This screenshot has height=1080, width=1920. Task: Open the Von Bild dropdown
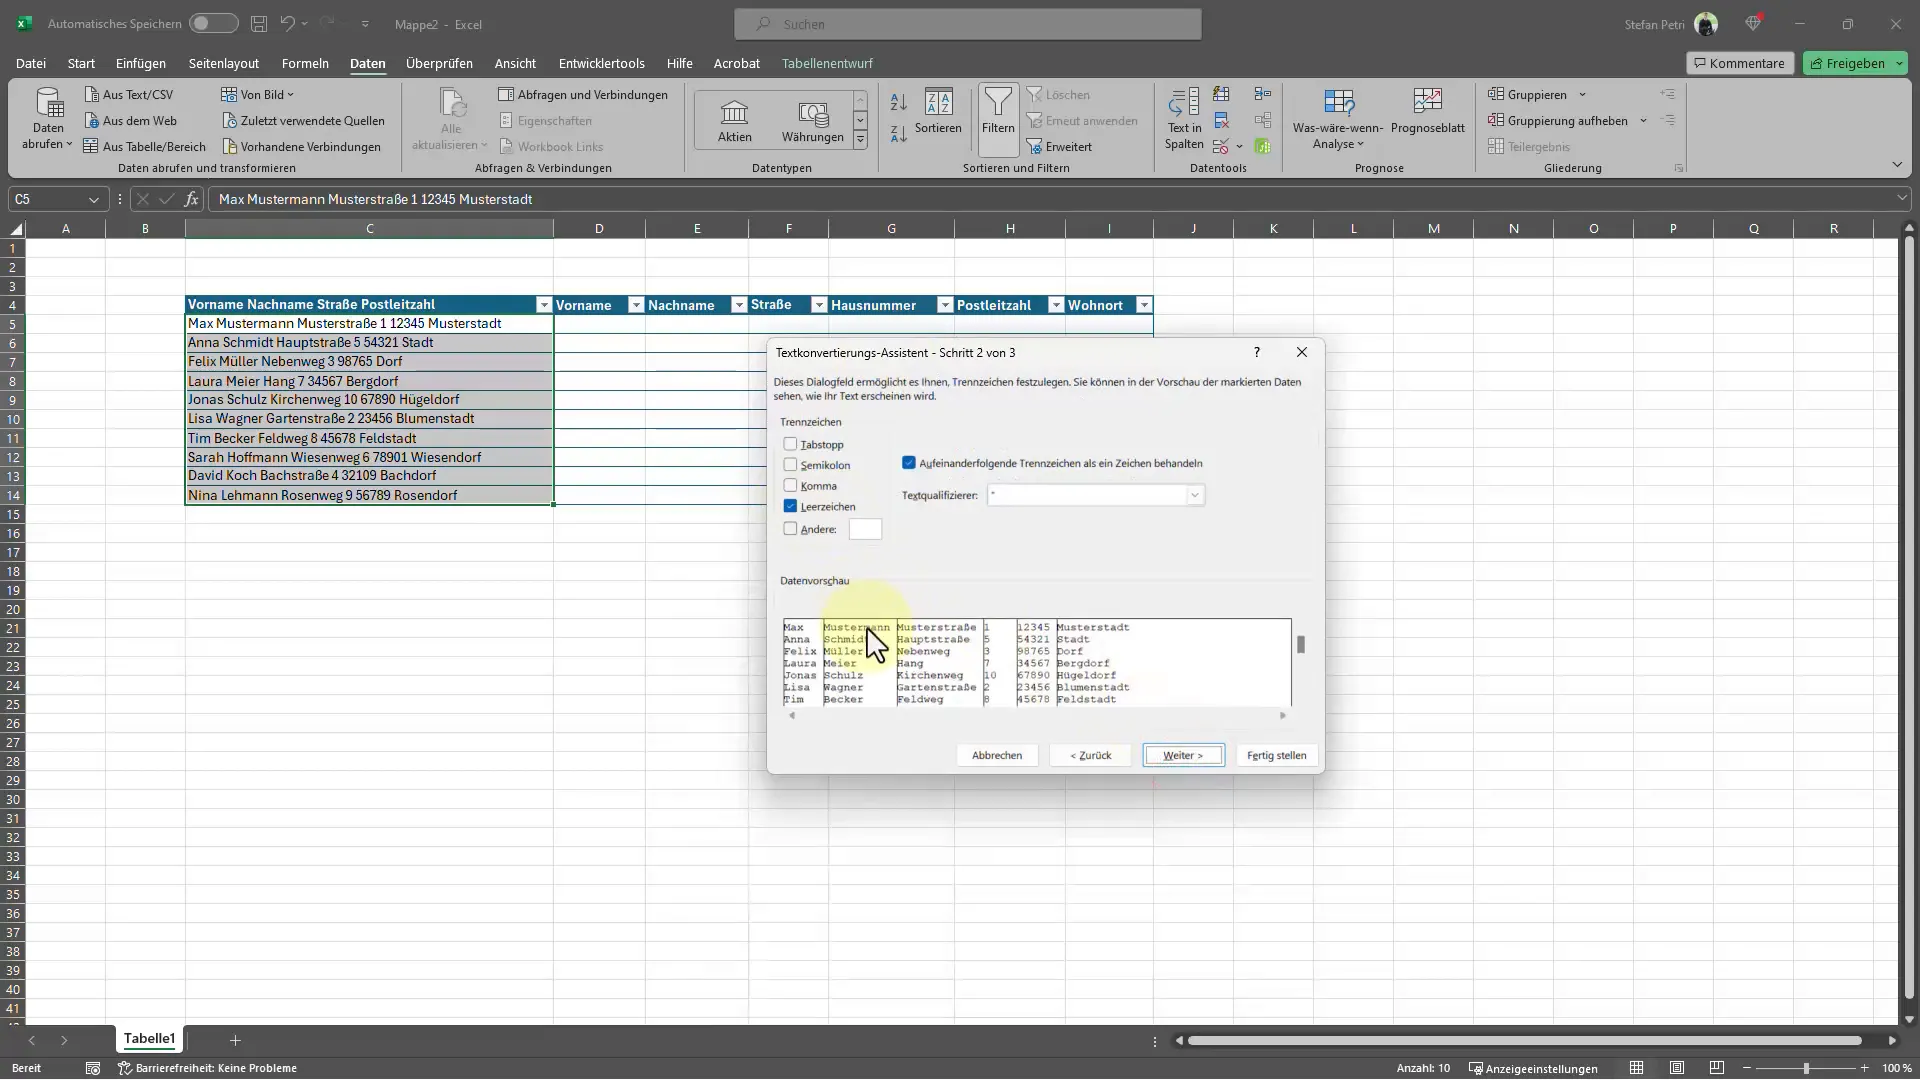[258, 95]
